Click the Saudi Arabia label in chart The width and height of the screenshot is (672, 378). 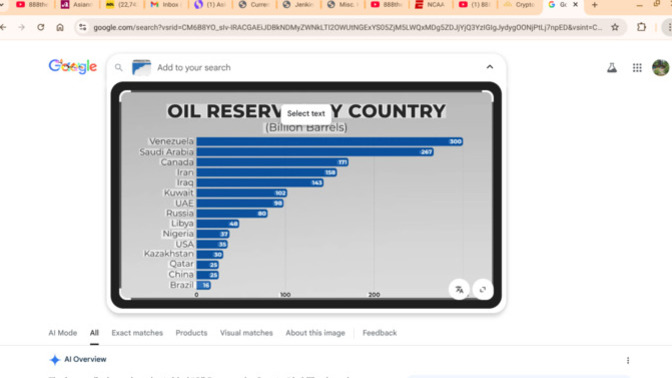[166, 152]
